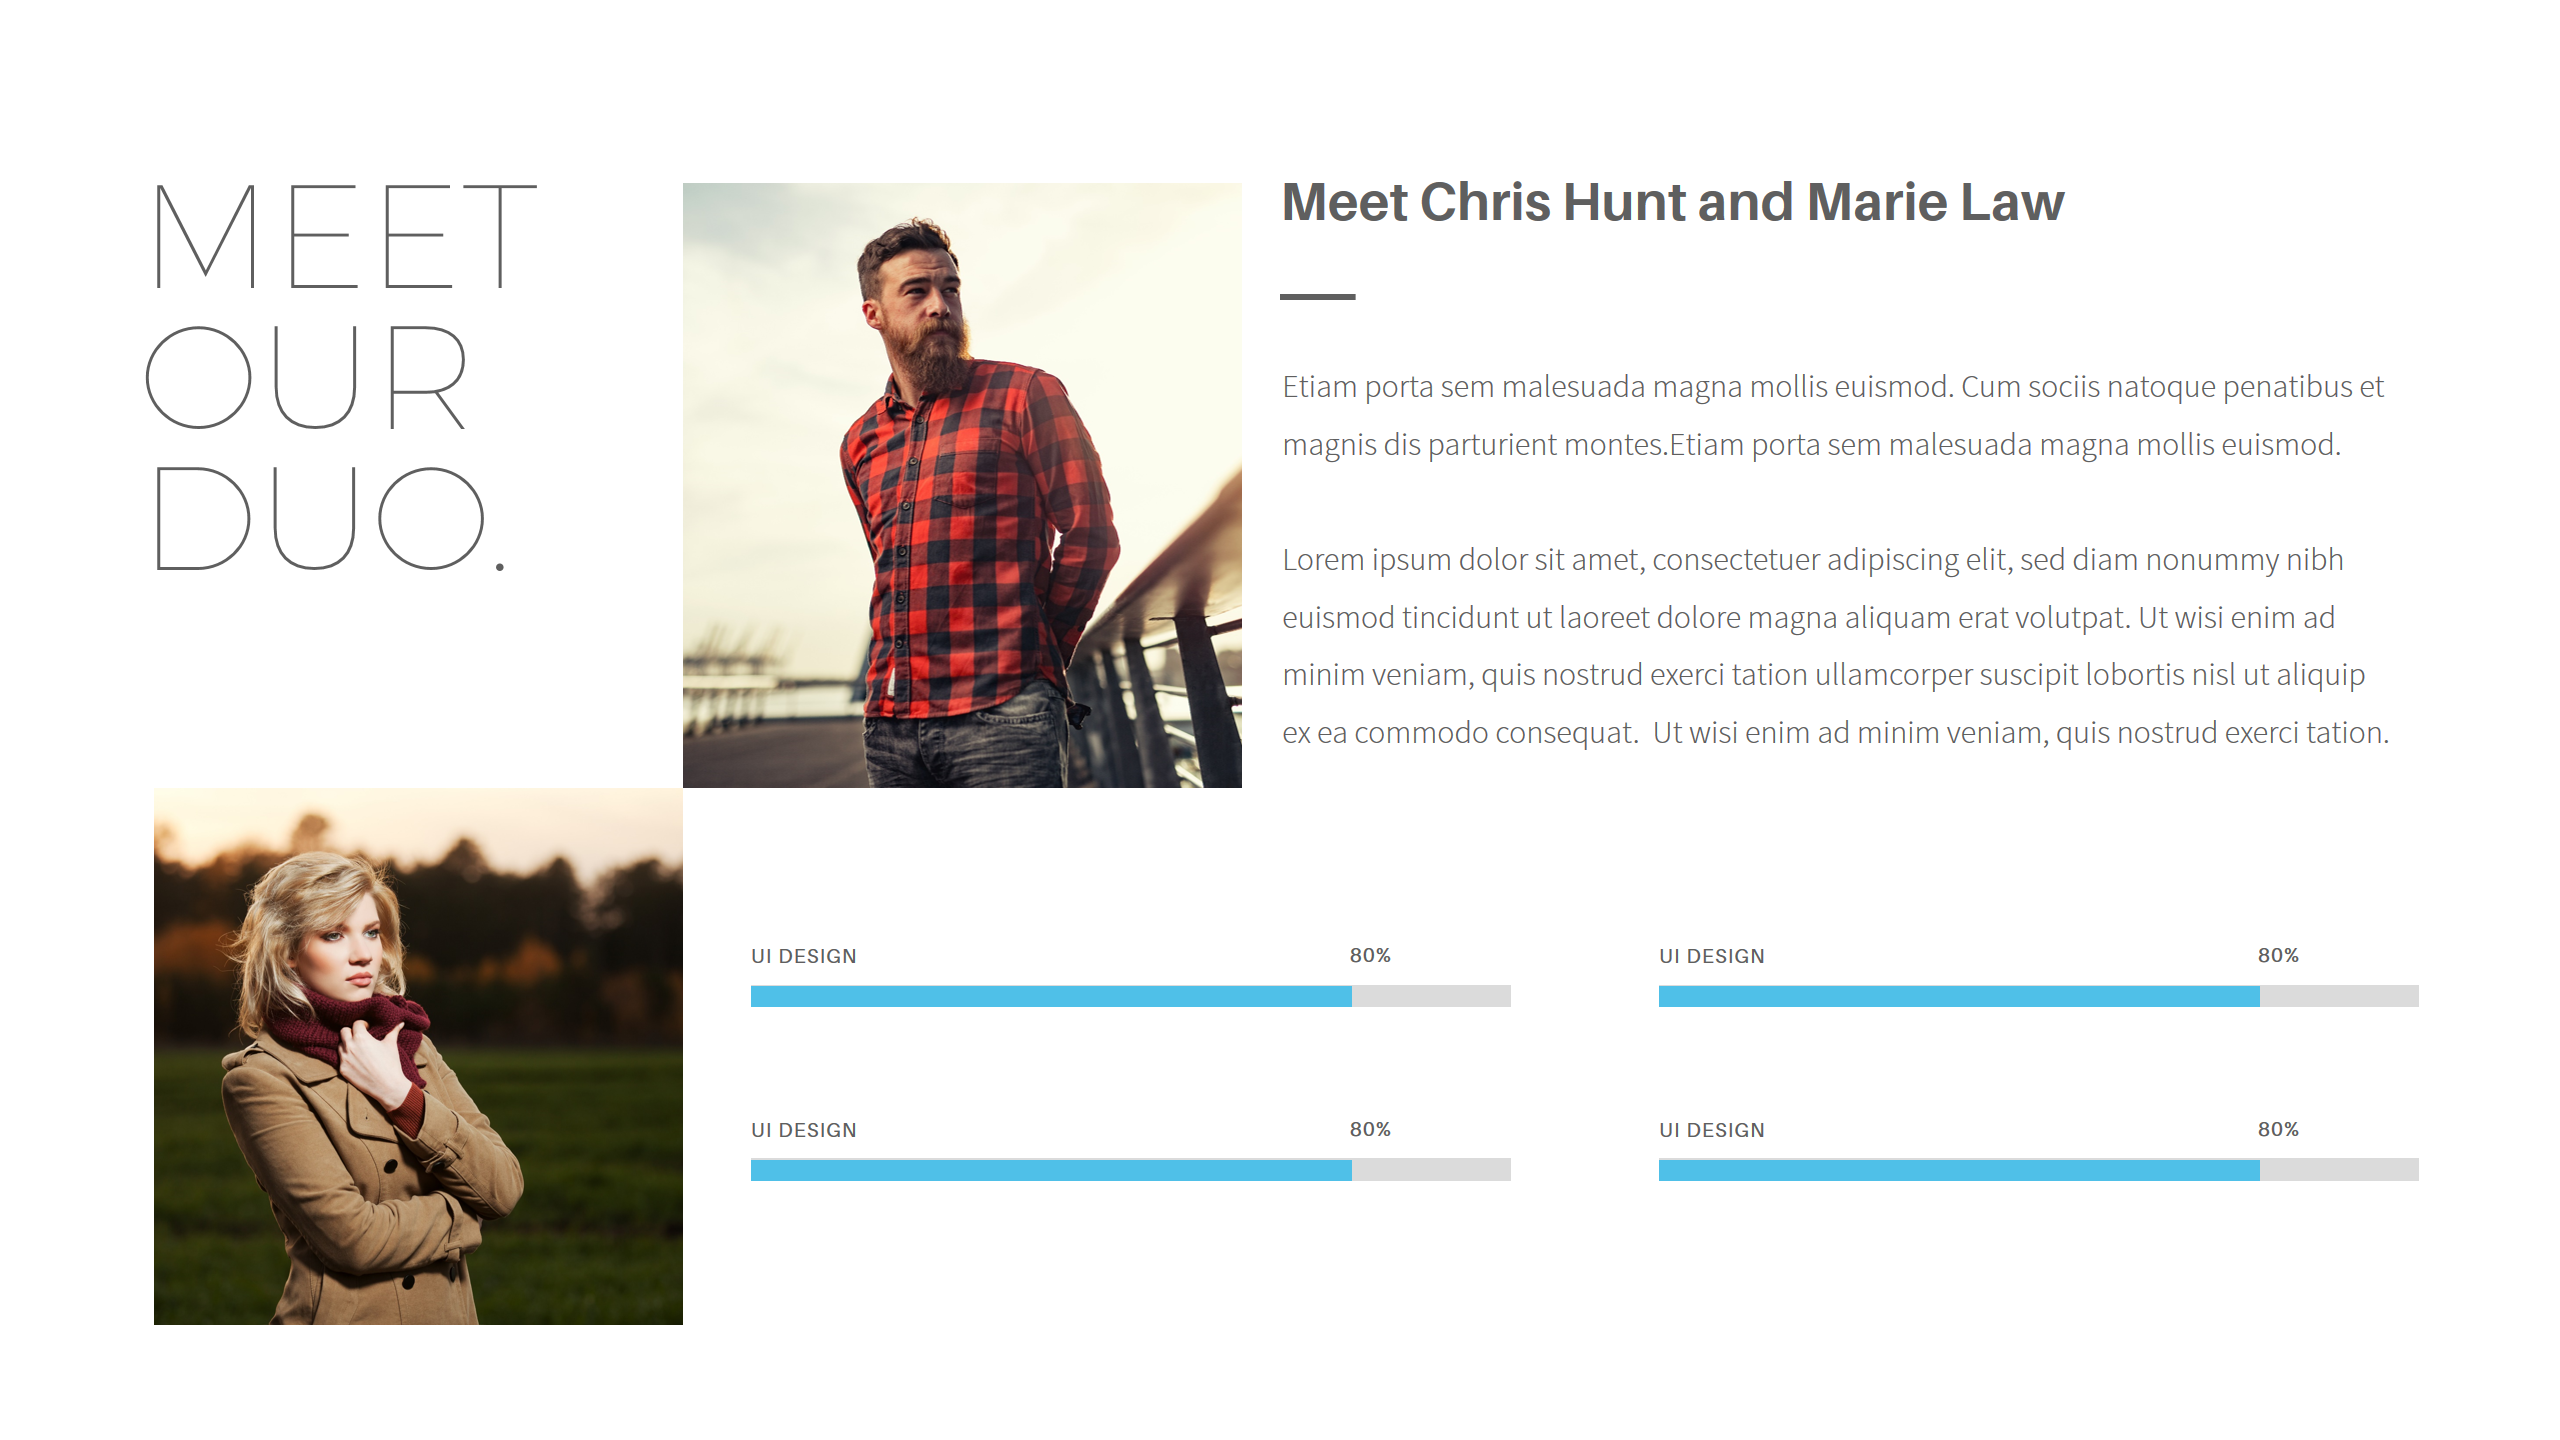Select the upper-left "UI DESIGN" label
This screenshot has width=2560, height=1440.
[803, 956]
